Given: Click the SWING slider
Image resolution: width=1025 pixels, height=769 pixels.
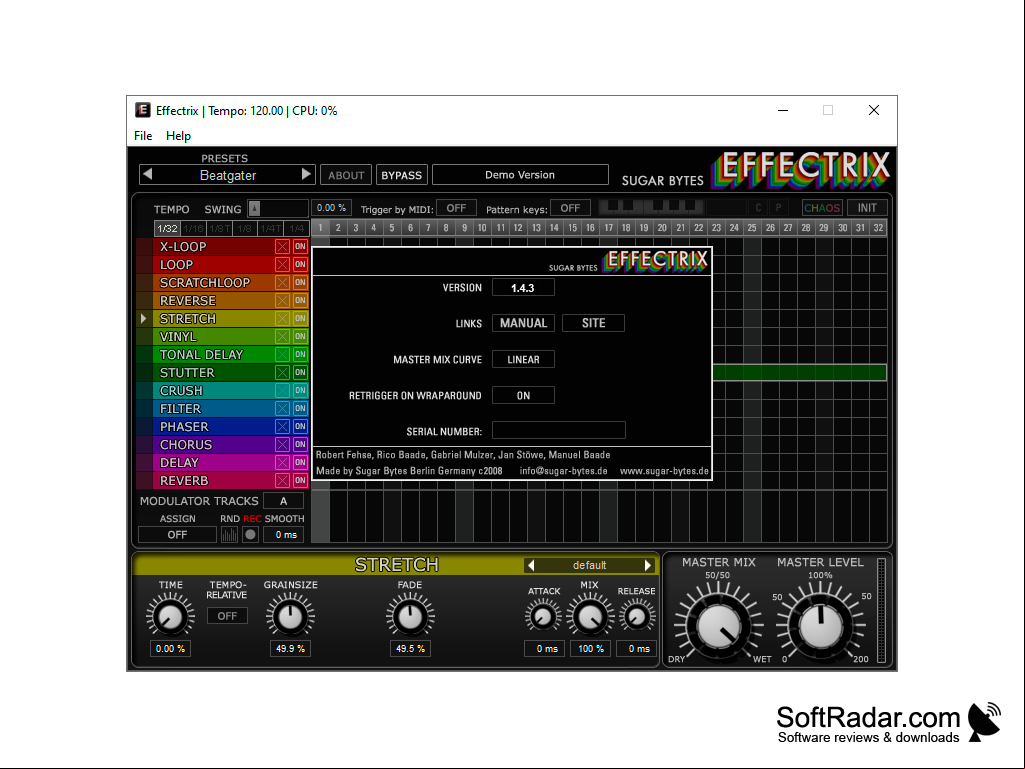Looking at the screenshot, I should pos(277,209).
